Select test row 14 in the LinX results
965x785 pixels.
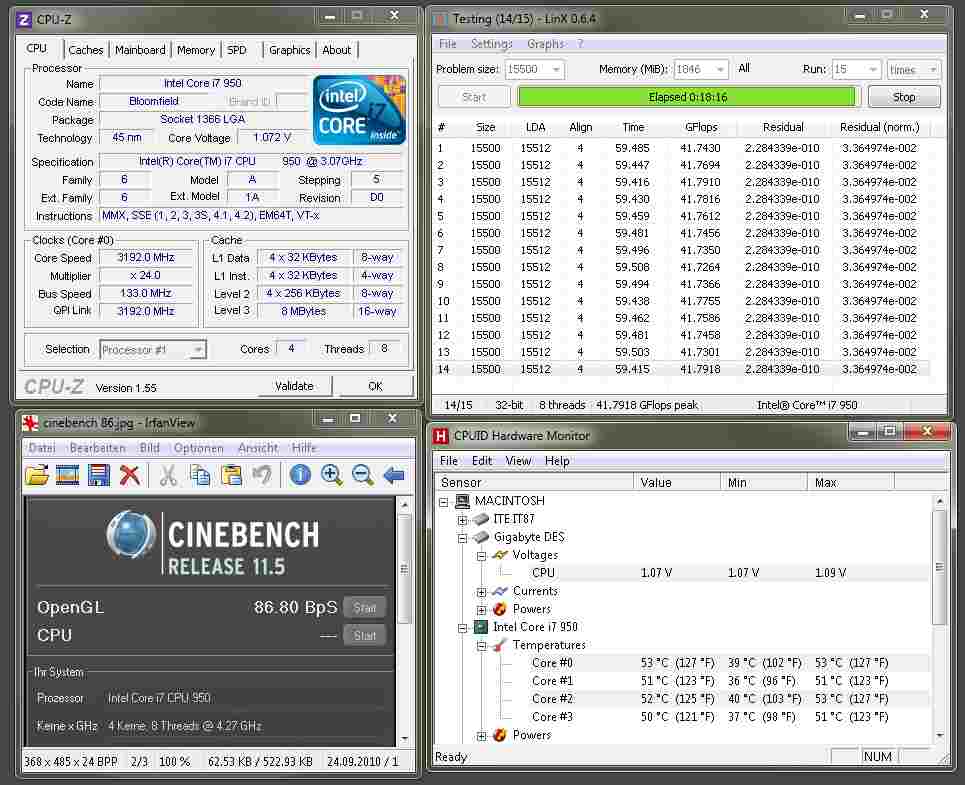pyautogui.click(x=681, y=369)
